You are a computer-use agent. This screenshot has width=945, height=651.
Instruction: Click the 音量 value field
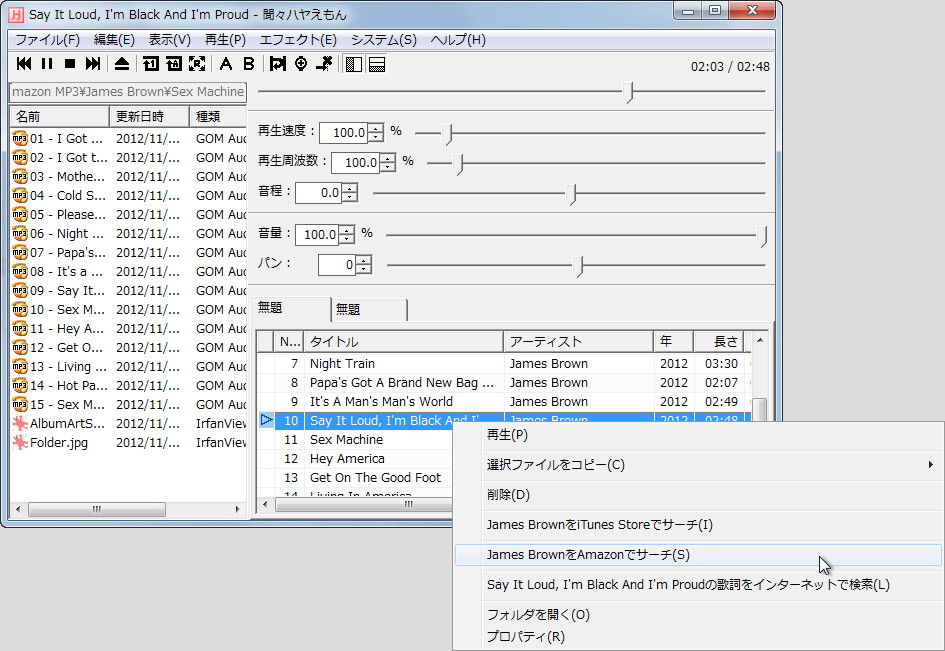tap(318, 234)
